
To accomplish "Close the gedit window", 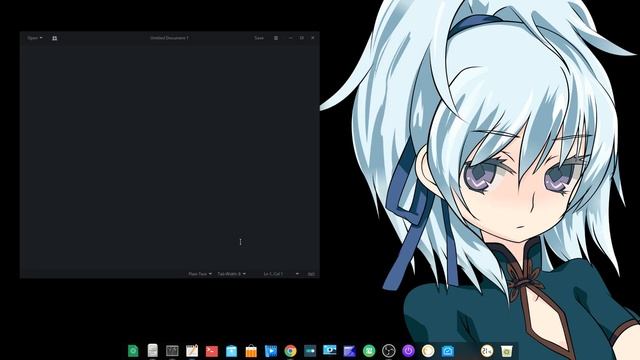I will [313, 38].
